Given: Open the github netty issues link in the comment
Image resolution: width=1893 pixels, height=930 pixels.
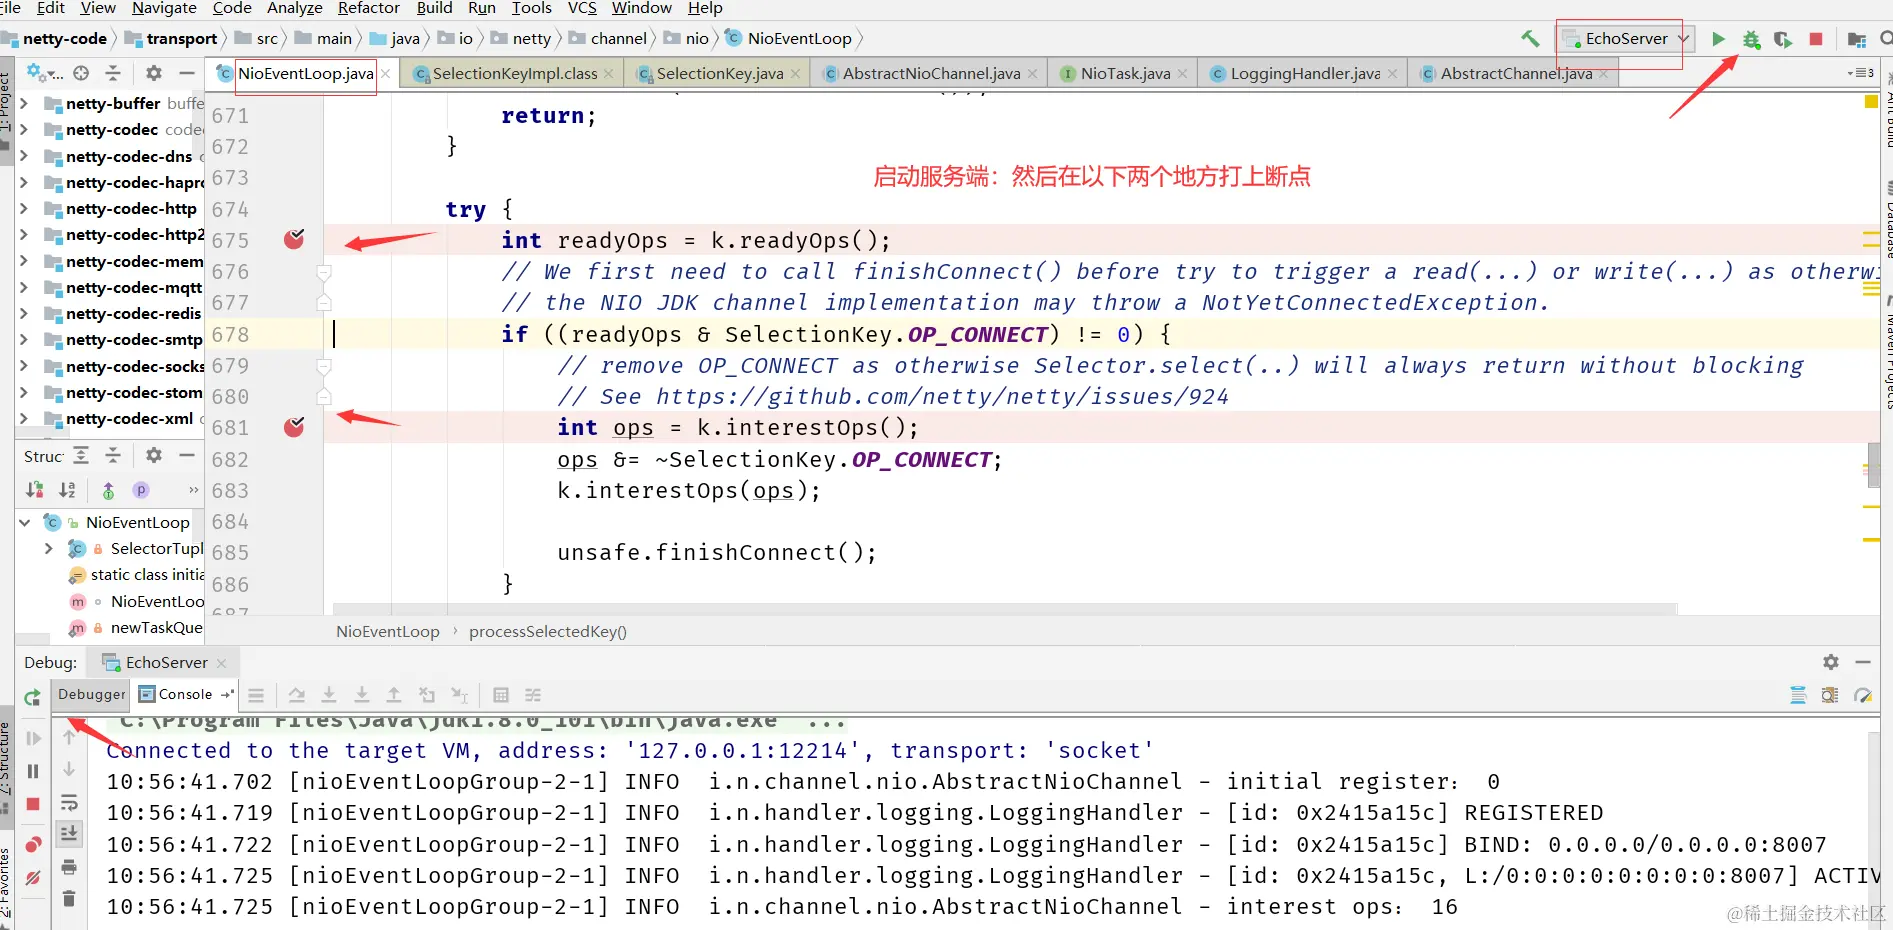Looking at the screenshot, I should coord(942,397).
